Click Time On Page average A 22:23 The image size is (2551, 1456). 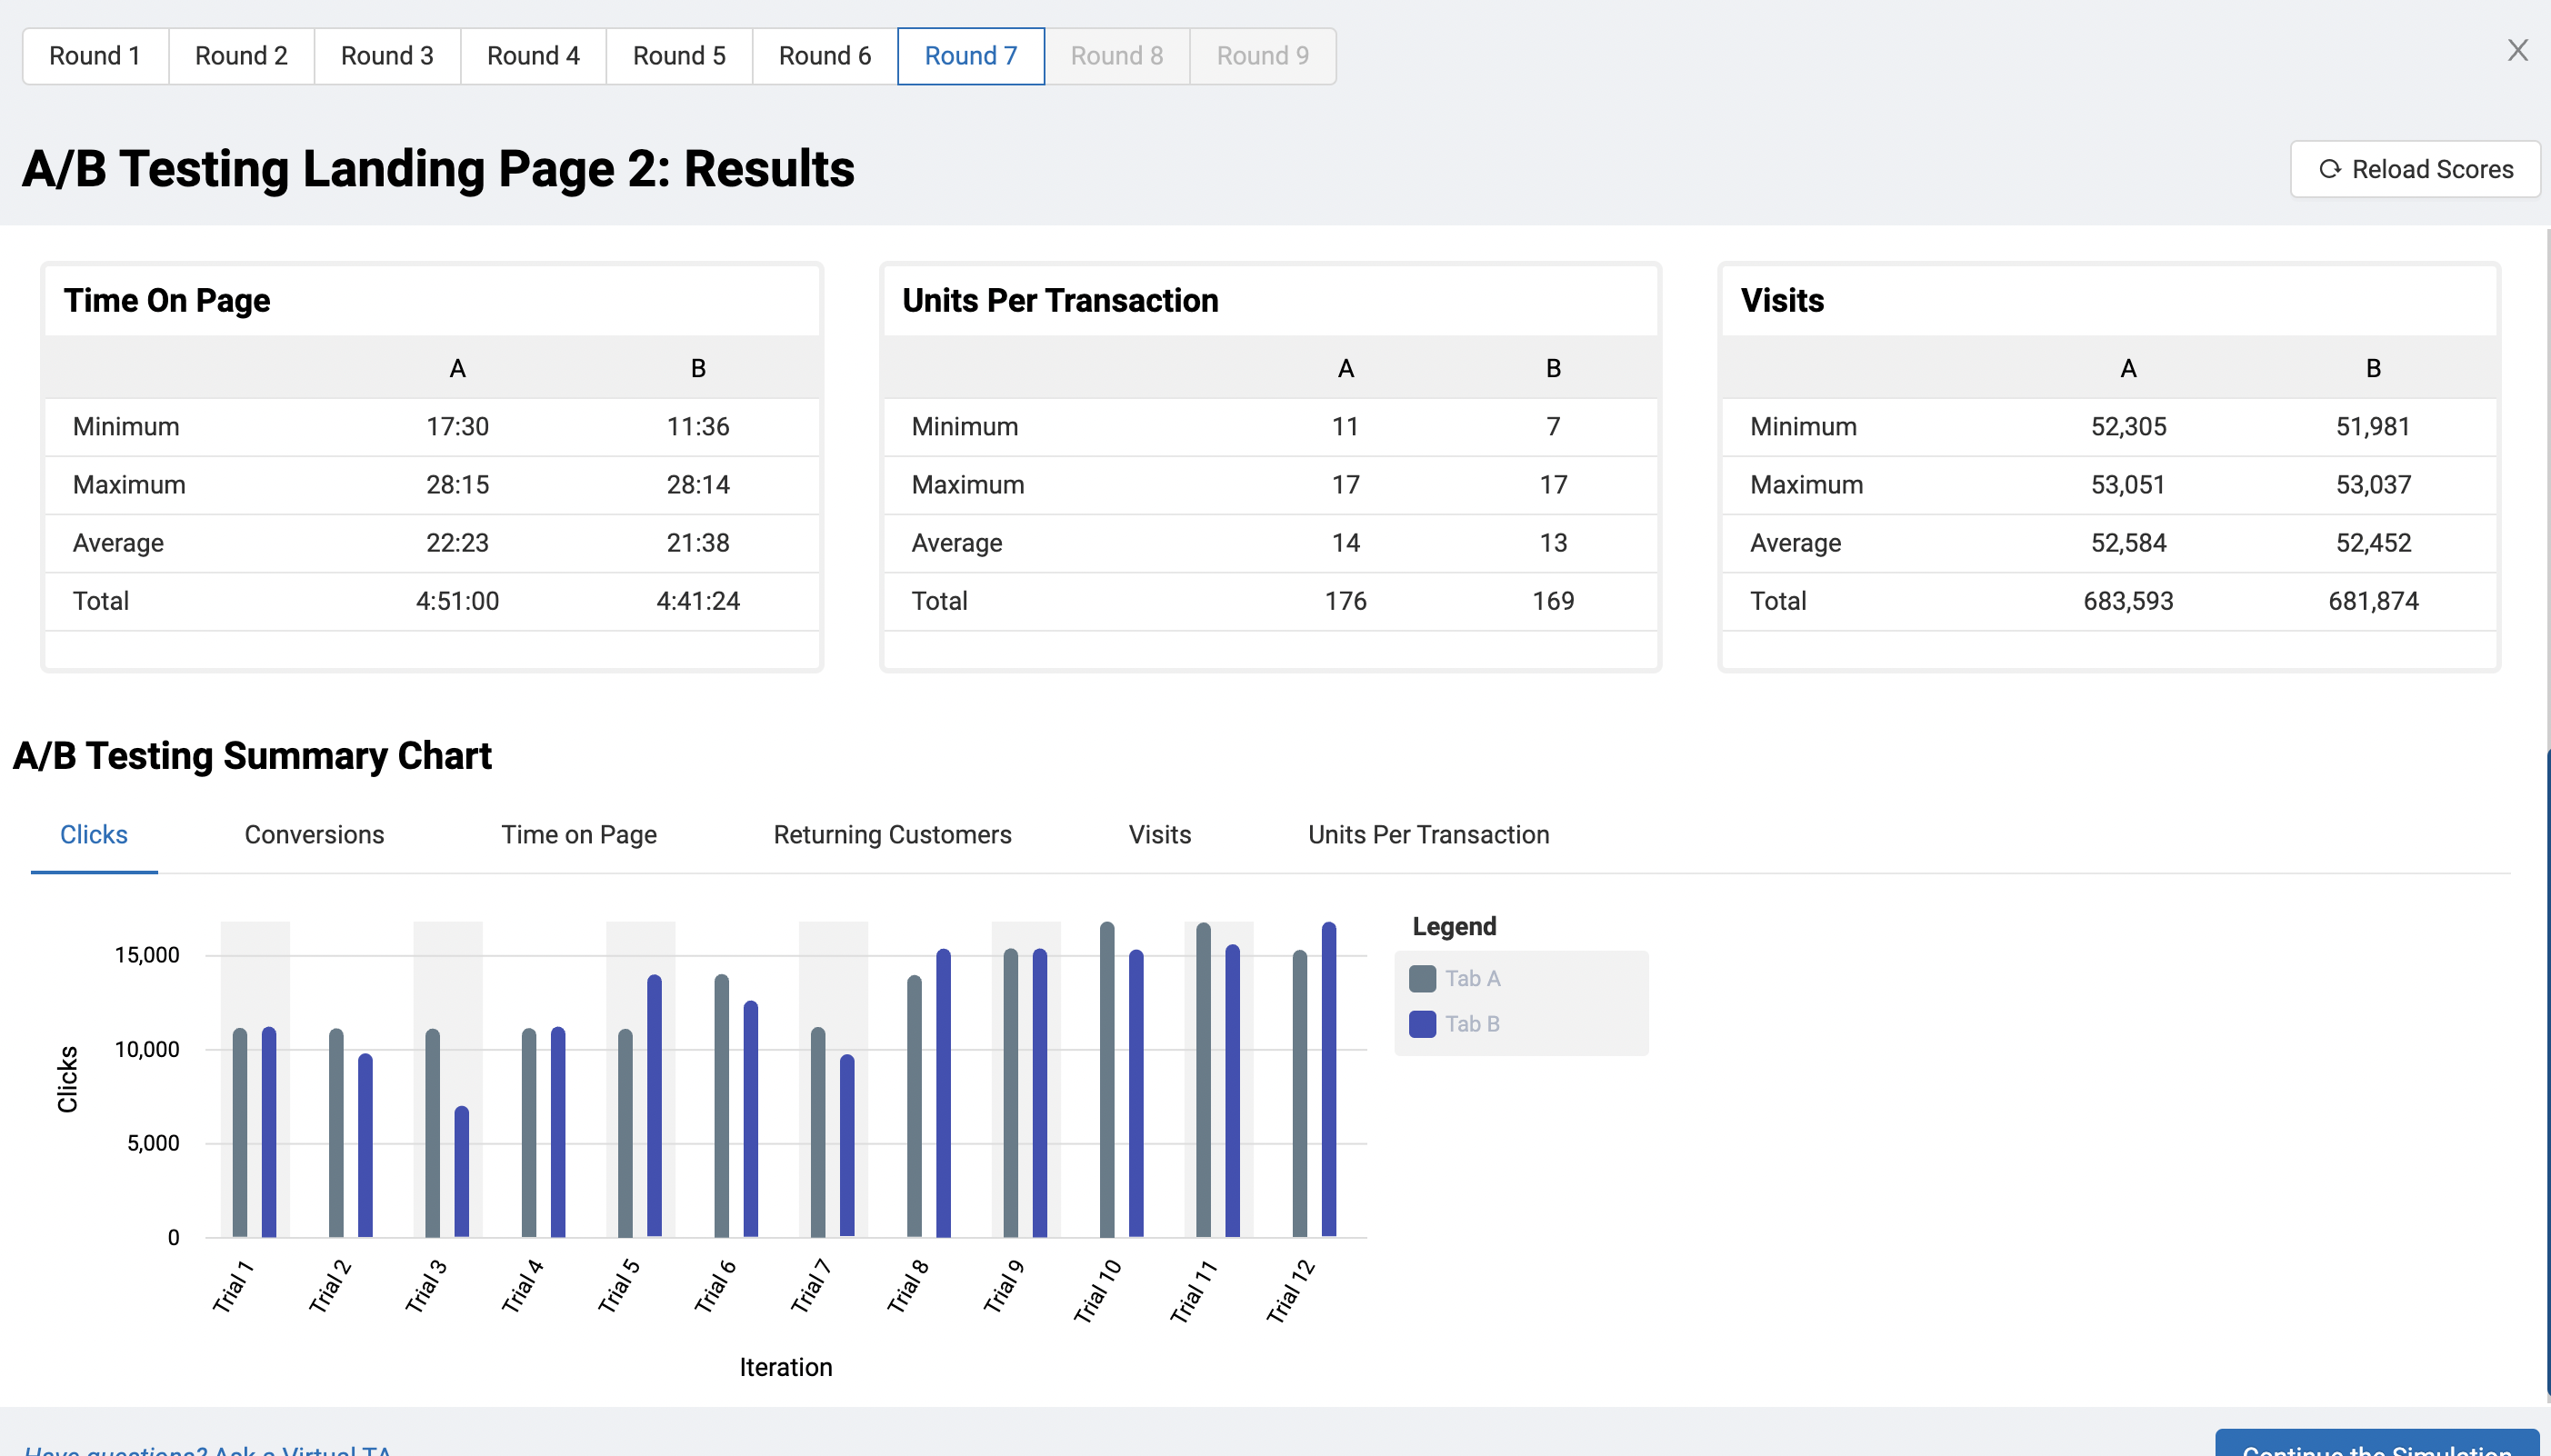[x=457, y=543]
